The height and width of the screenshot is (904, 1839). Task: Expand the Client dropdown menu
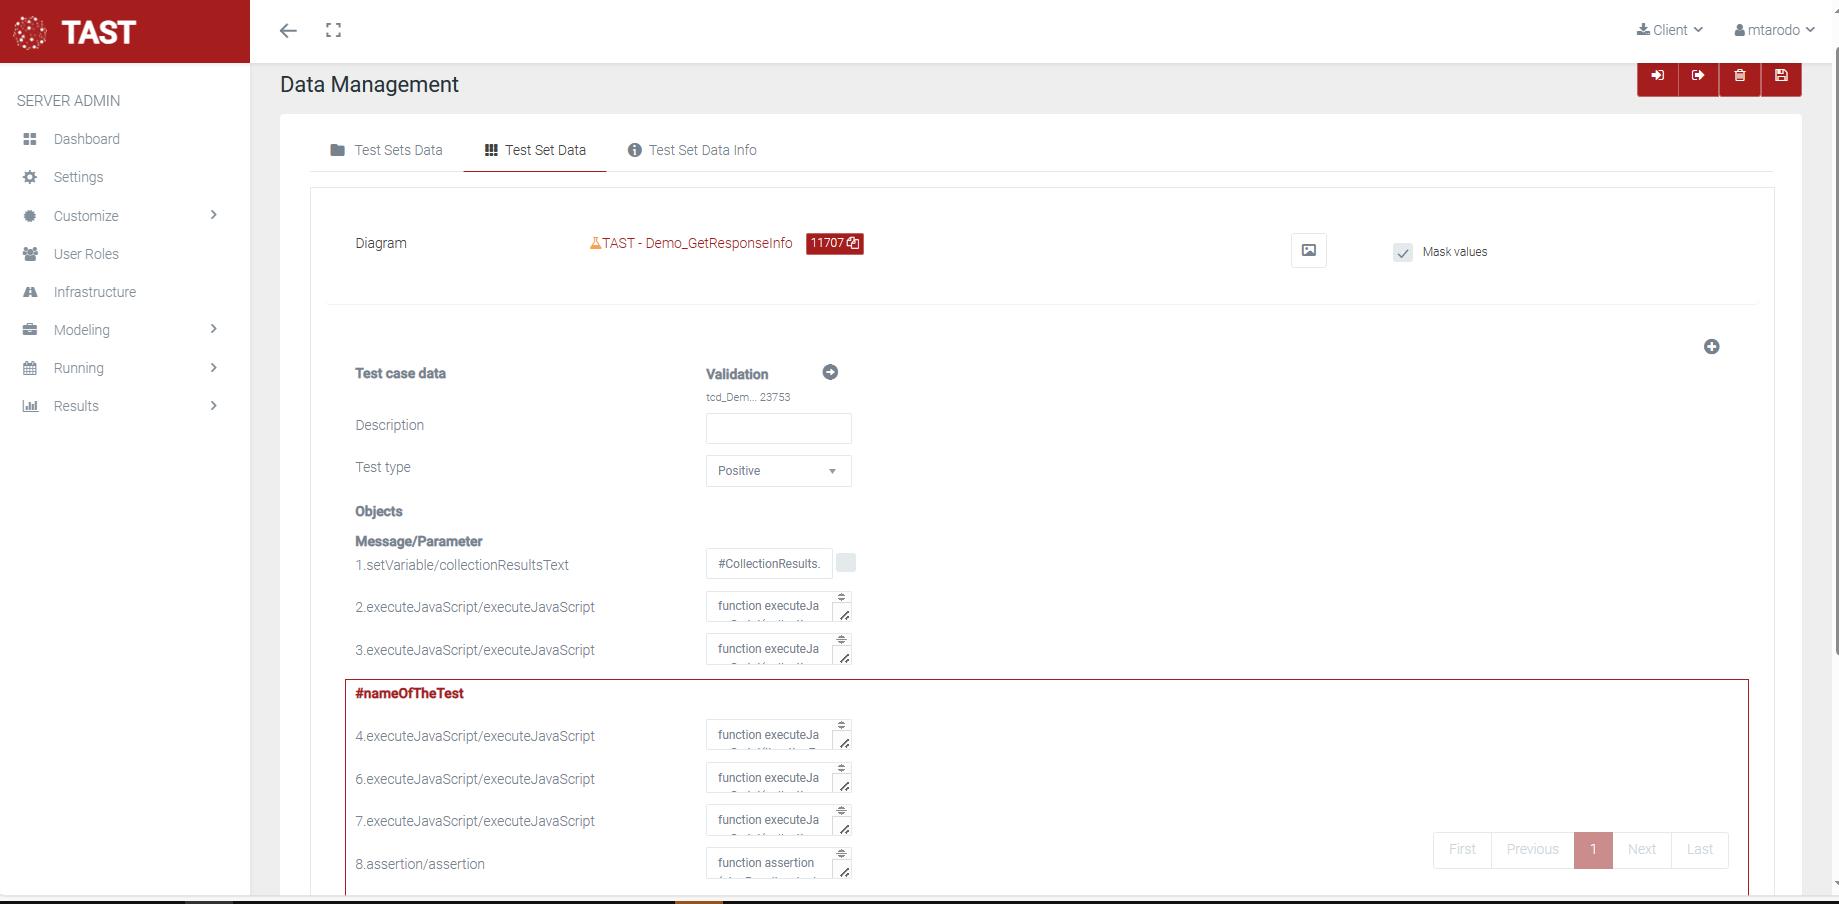[1669, 30]
